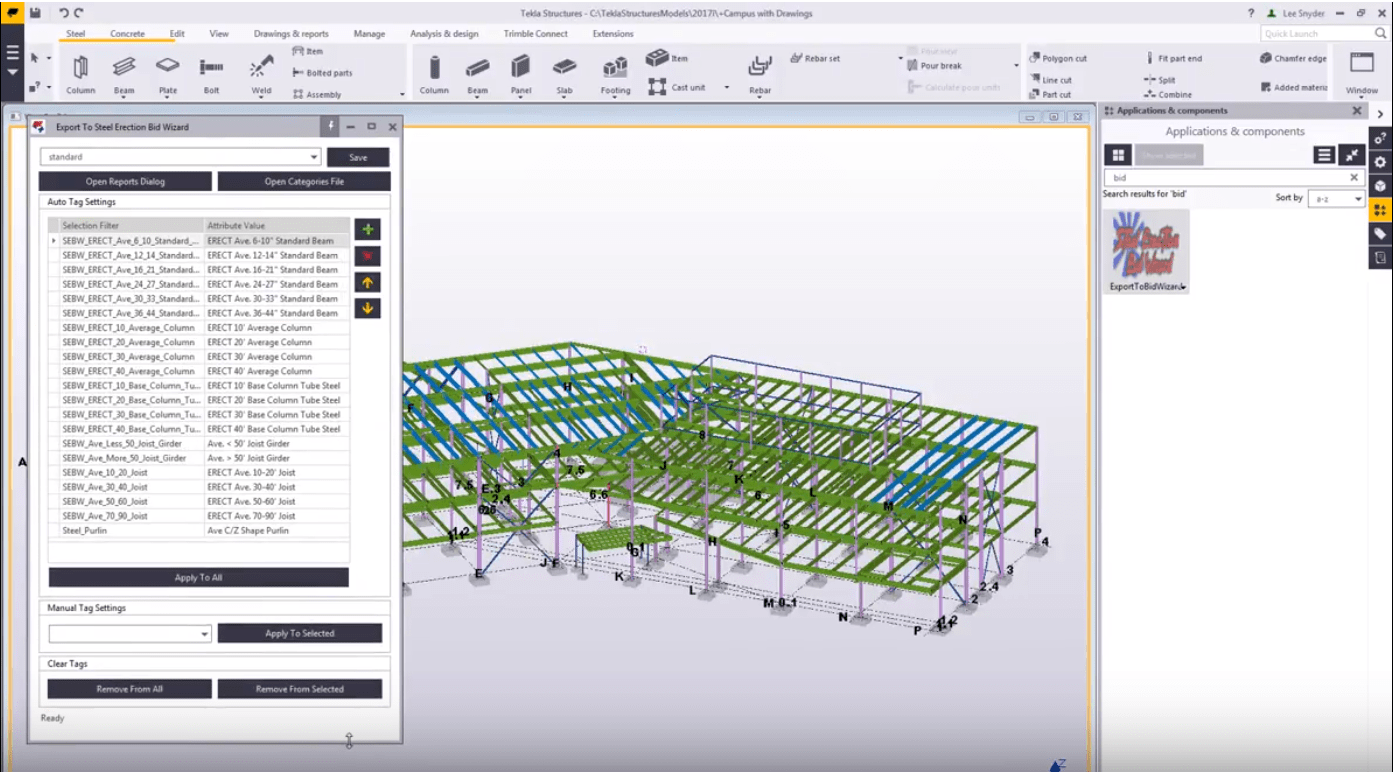
Task: Click the Remove From Selected button
Action: point(300,689)
